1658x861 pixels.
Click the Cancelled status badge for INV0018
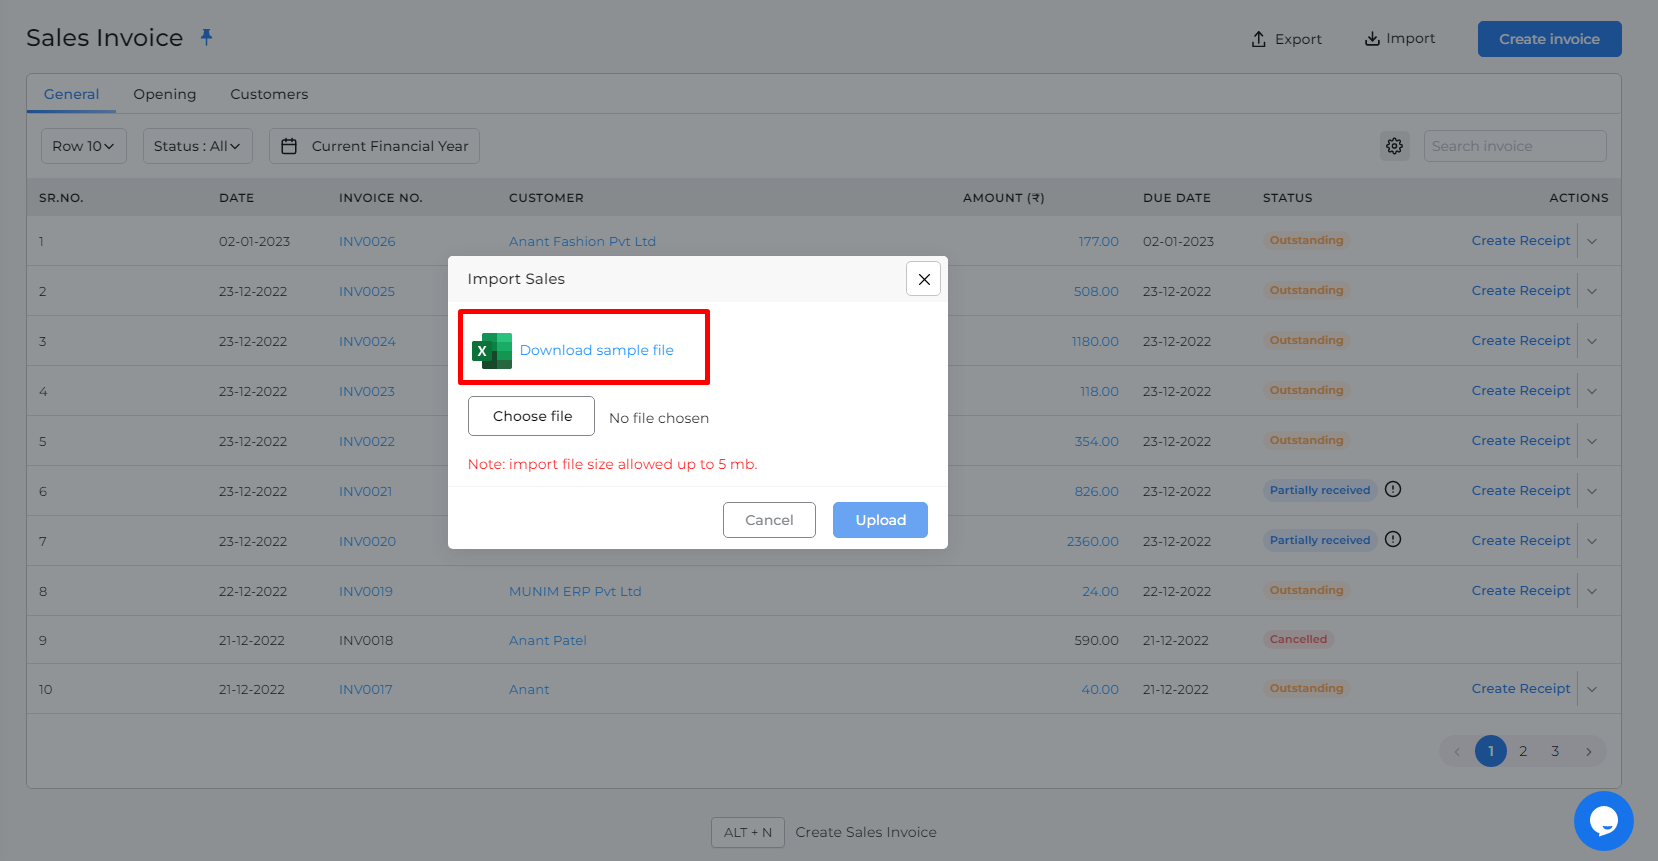pos(1298,639)
